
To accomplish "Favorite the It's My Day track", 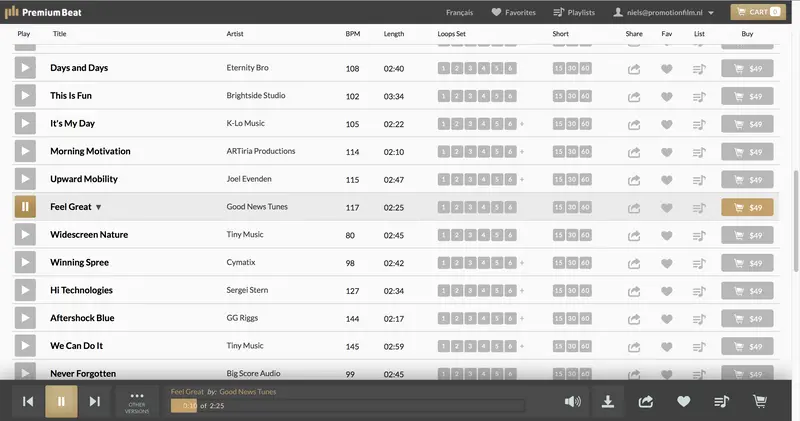I will pos(666,125).
